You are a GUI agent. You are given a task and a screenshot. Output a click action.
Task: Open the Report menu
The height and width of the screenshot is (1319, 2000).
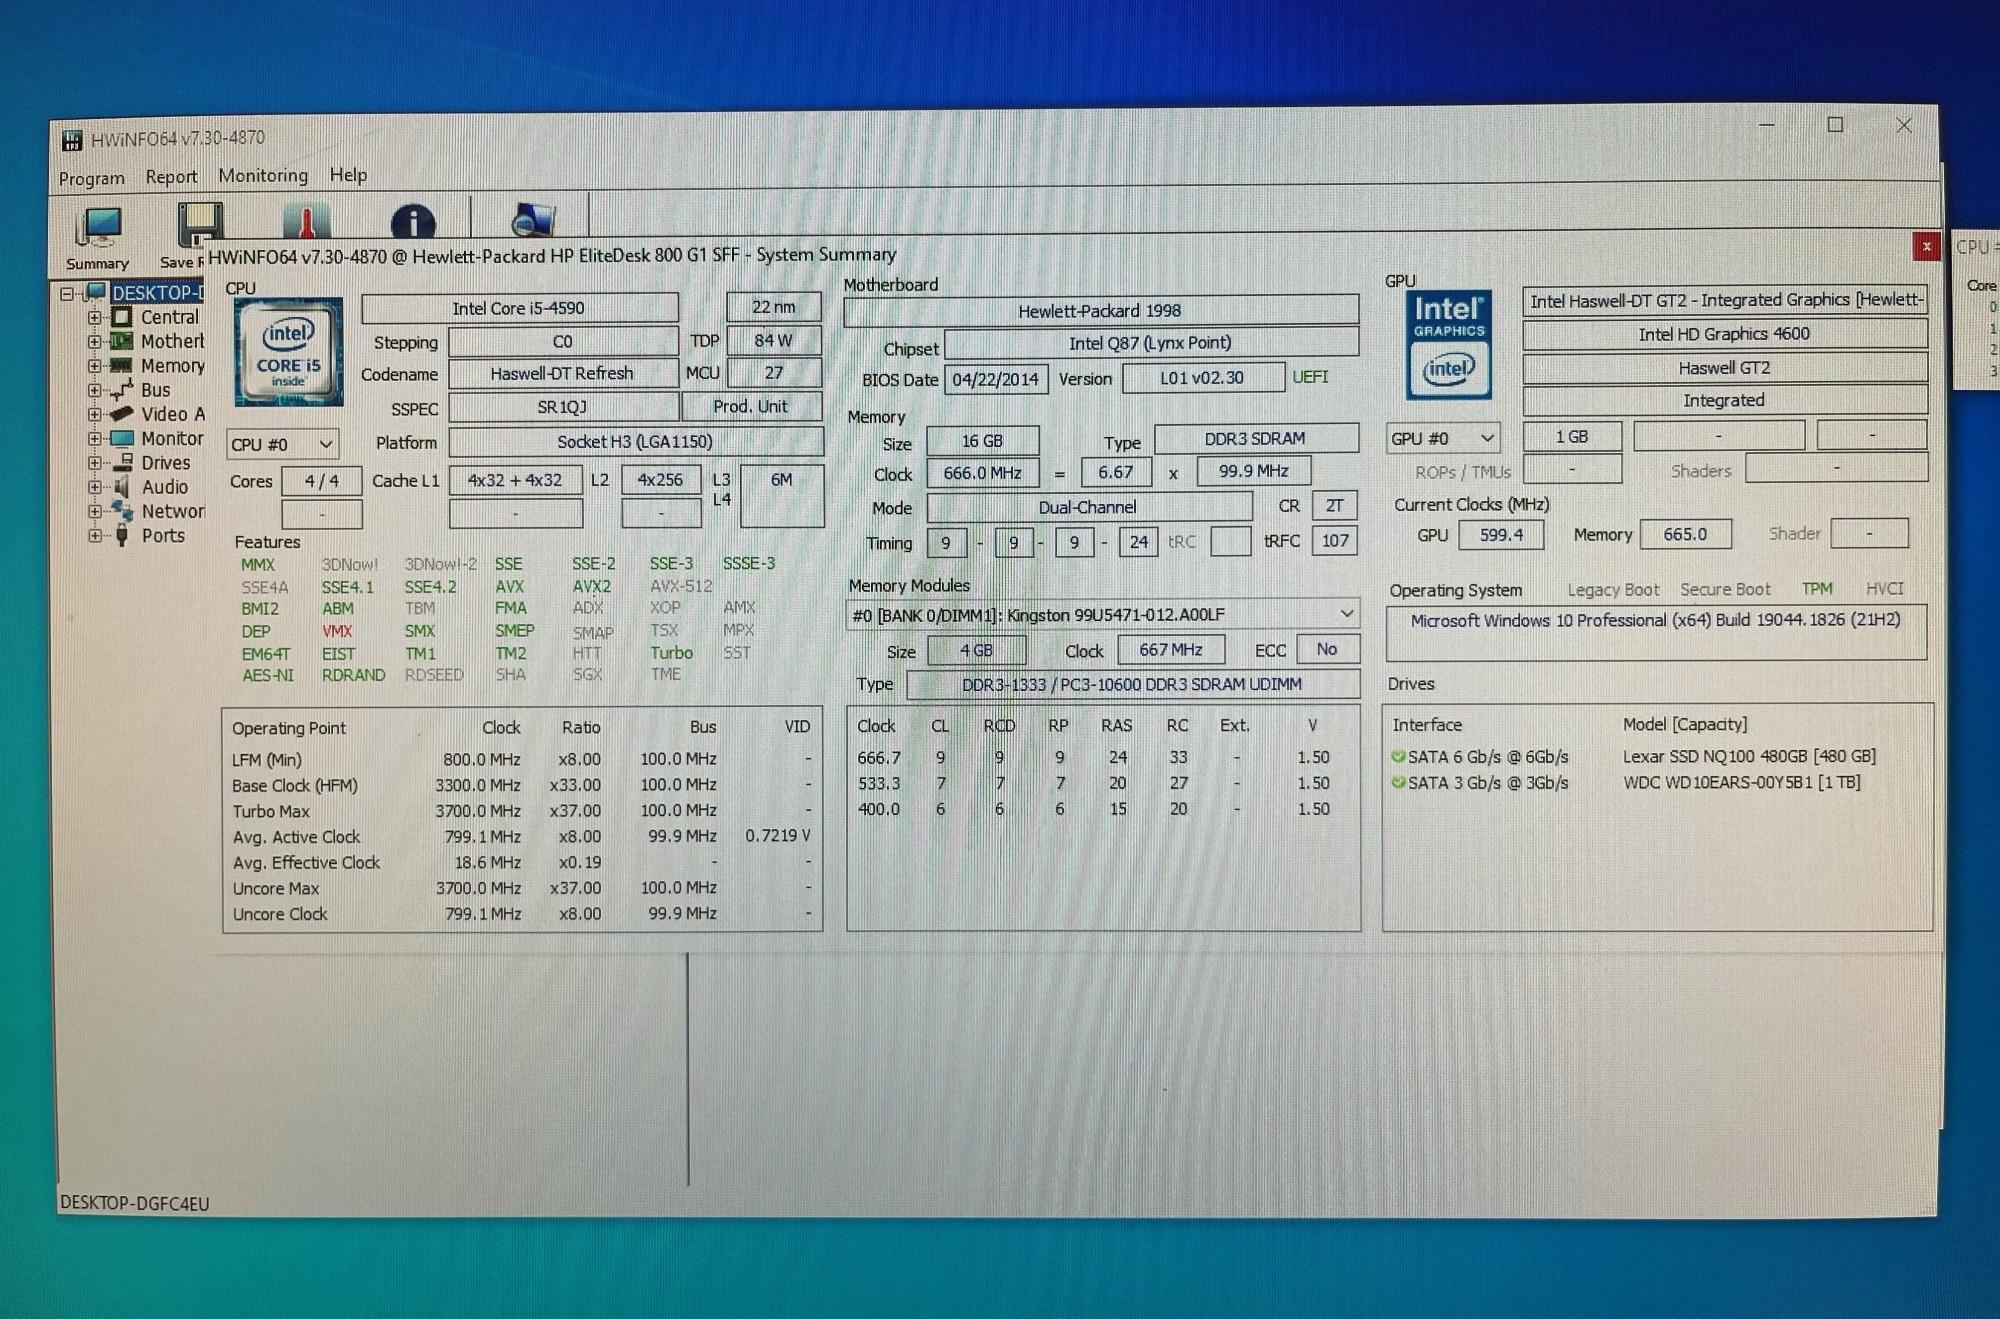(171, 177)
